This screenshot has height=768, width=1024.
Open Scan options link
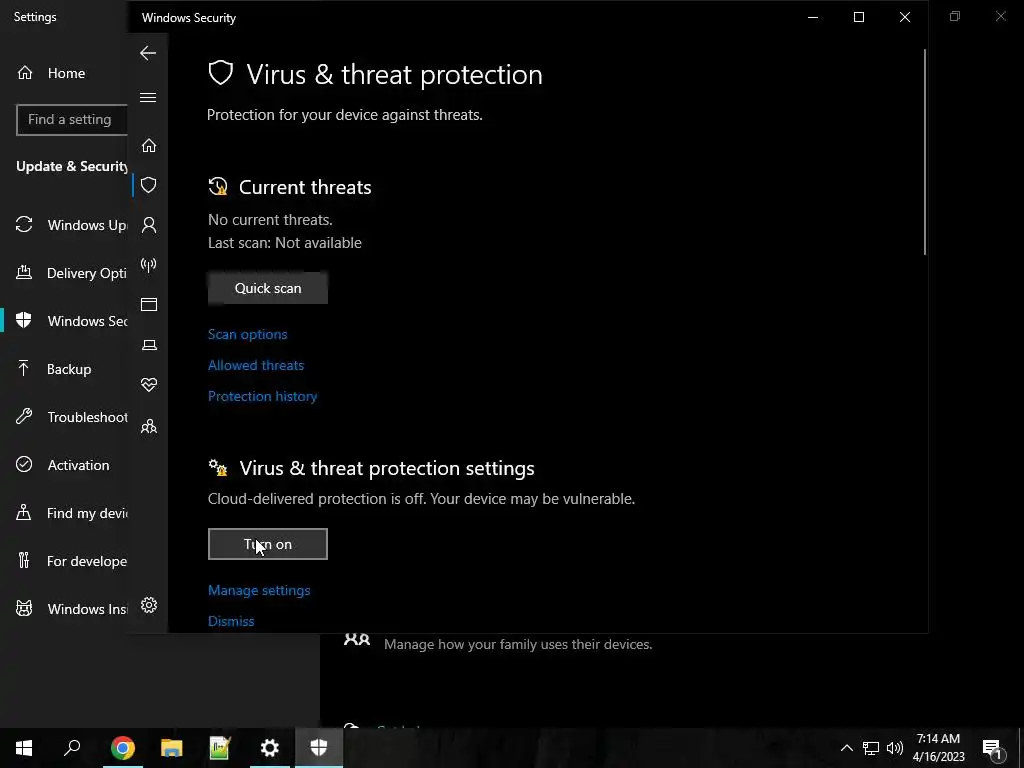point(248,334)
